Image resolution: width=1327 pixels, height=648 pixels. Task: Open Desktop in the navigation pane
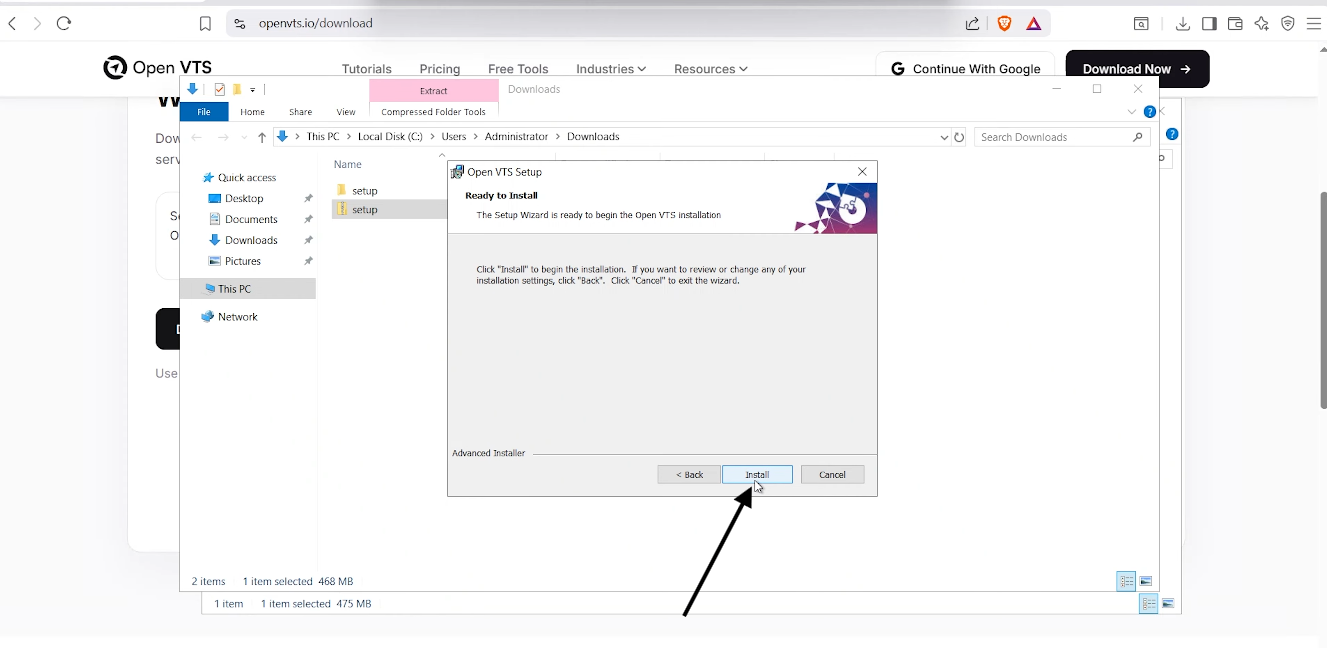(244, 198)
